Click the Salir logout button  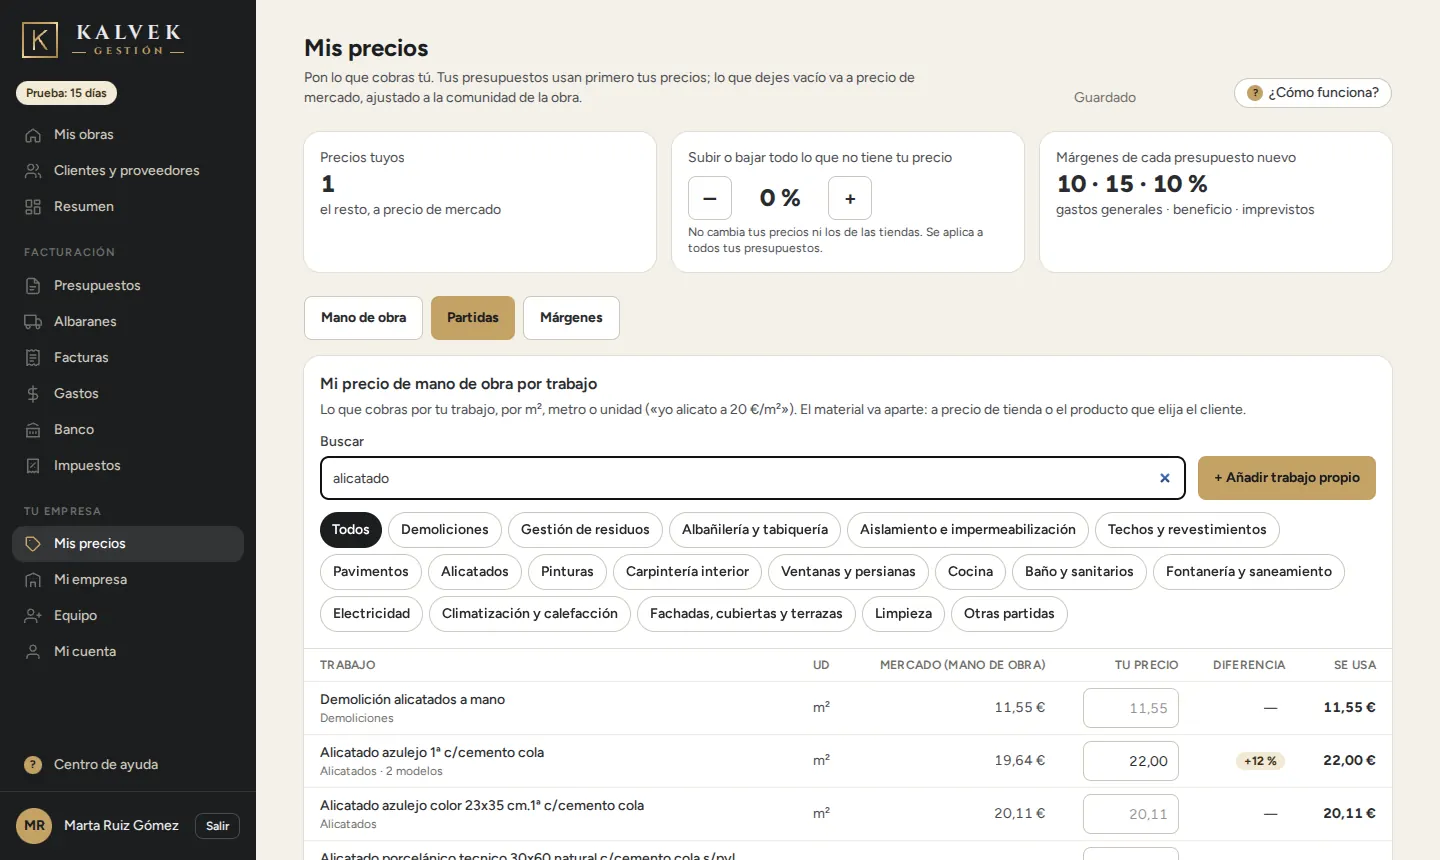218,826
